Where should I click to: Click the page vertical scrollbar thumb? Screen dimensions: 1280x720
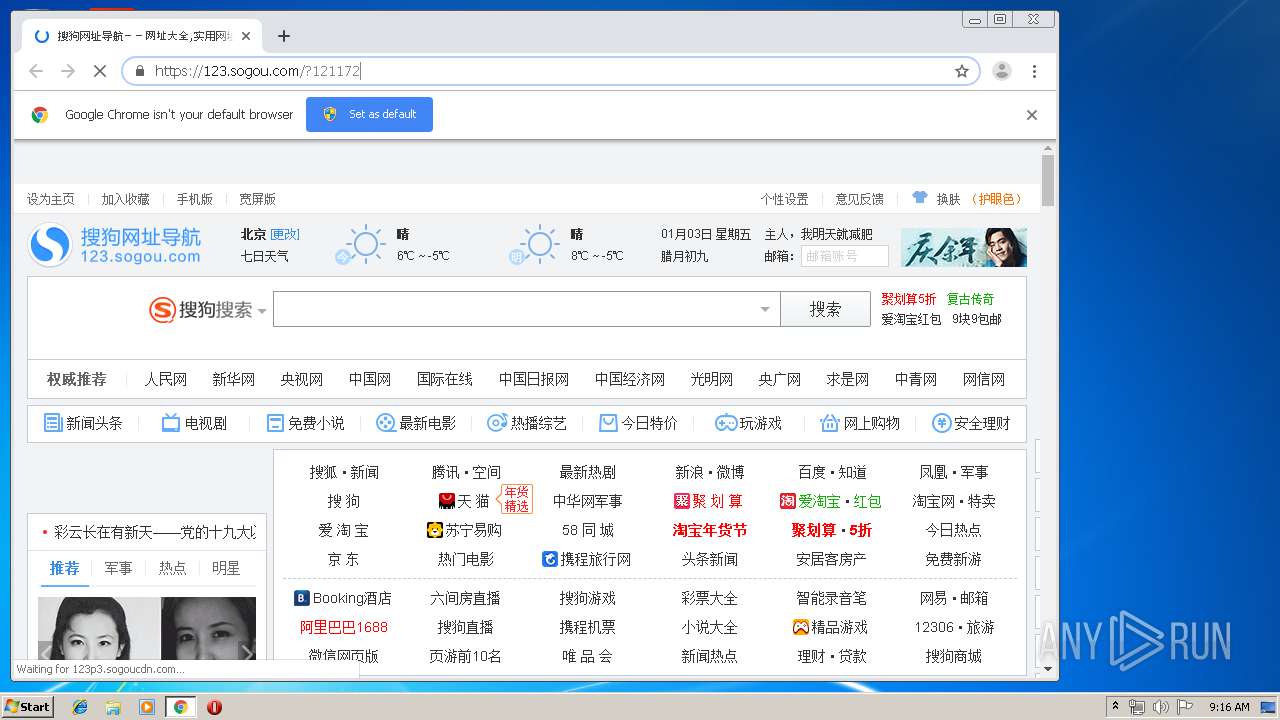[x=1048, y=180]
